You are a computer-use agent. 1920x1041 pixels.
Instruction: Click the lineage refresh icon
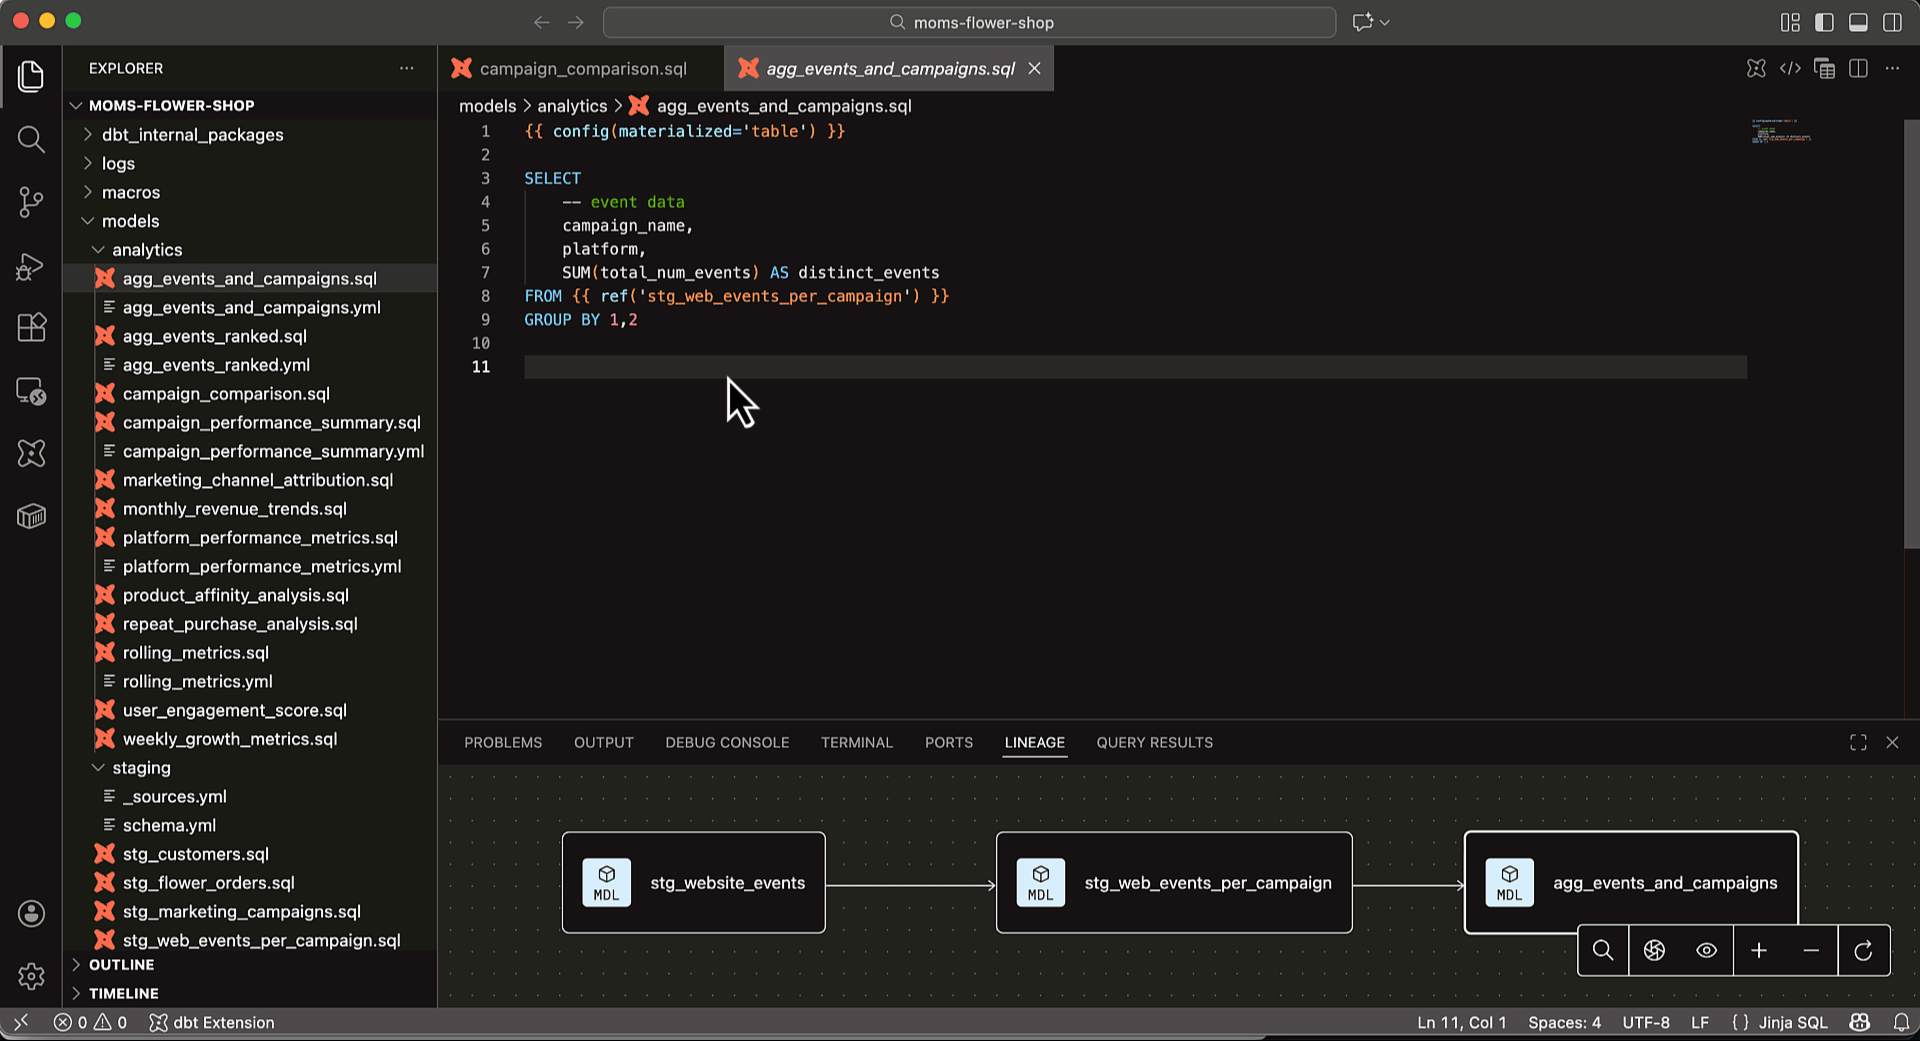pyautogui.click(x=1863, y=950)
